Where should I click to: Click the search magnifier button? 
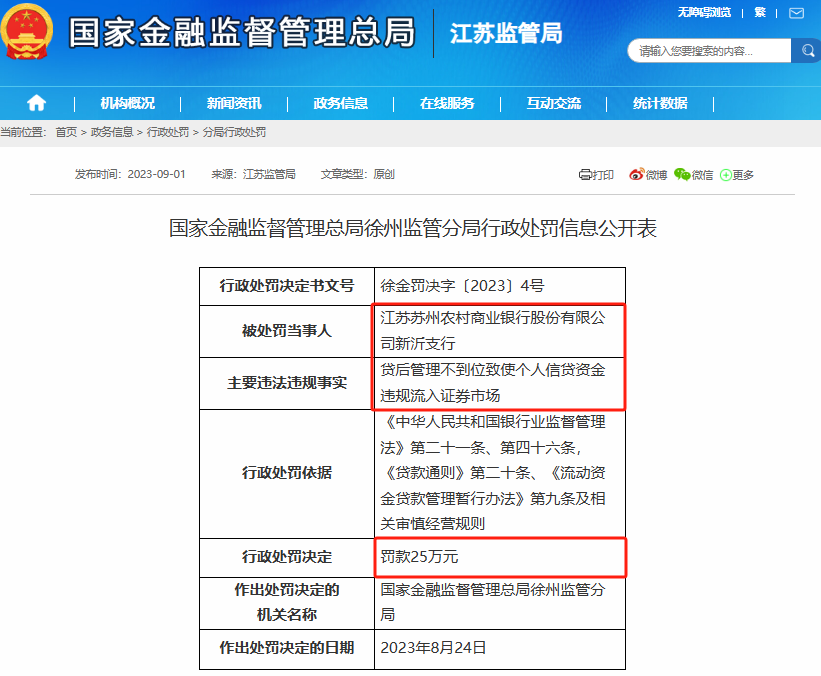point(807,51)
